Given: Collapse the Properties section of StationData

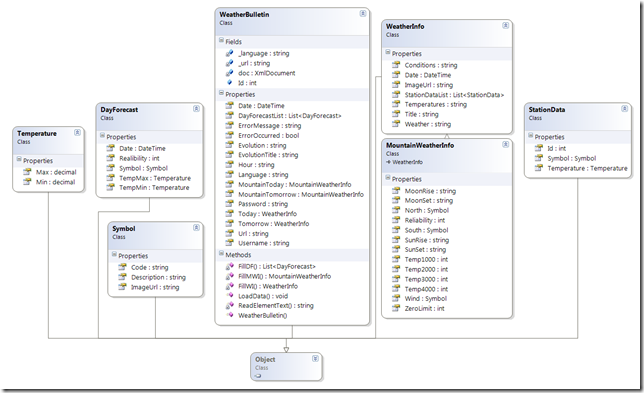Looking at the screenshot, I should coord(531,136).
